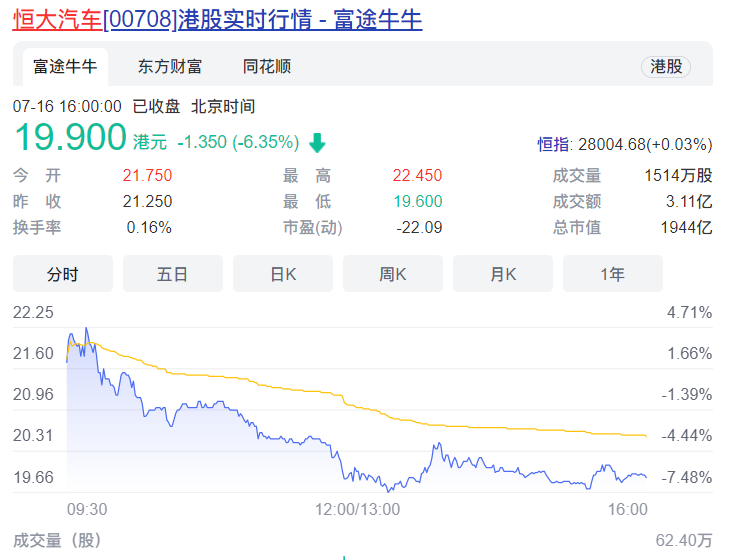Image resolution: width=740 pixels, height=560 pixels.
Task: Click the change value -1.350 (-6.35%)
Action: click(x=238, y=142)
